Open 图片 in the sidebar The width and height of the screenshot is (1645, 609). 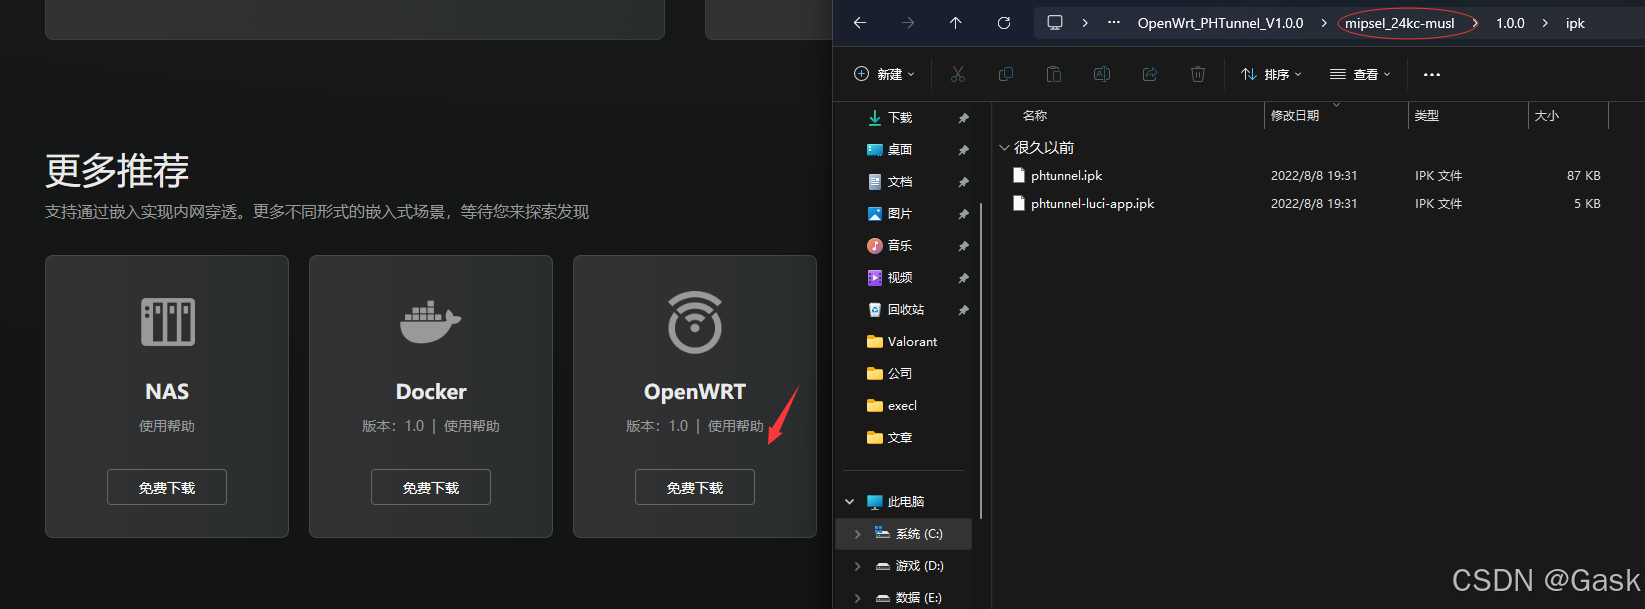pos(900,214)
